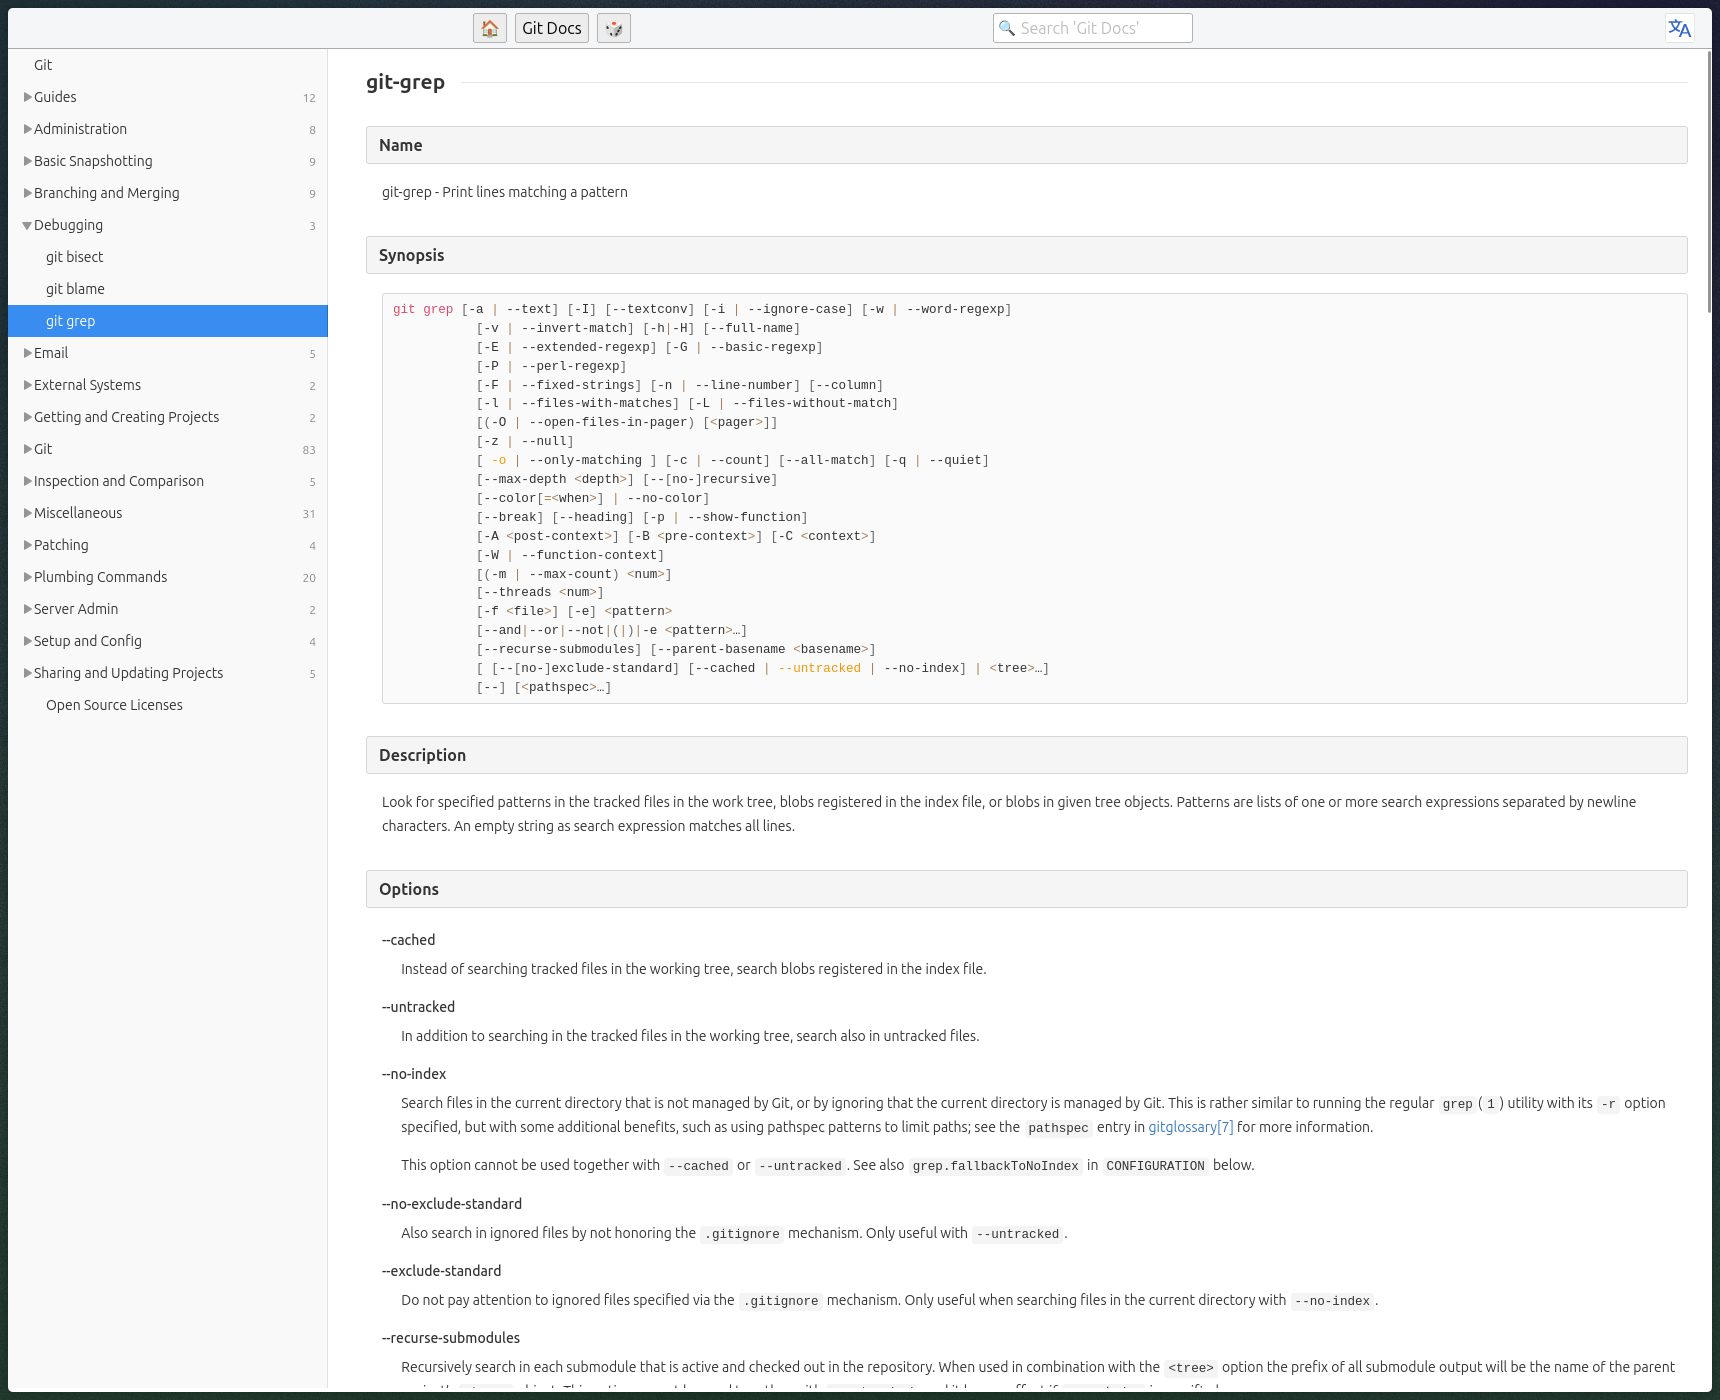Click the git-grep page title
1720x1400 pixels.
click(405, 82)
